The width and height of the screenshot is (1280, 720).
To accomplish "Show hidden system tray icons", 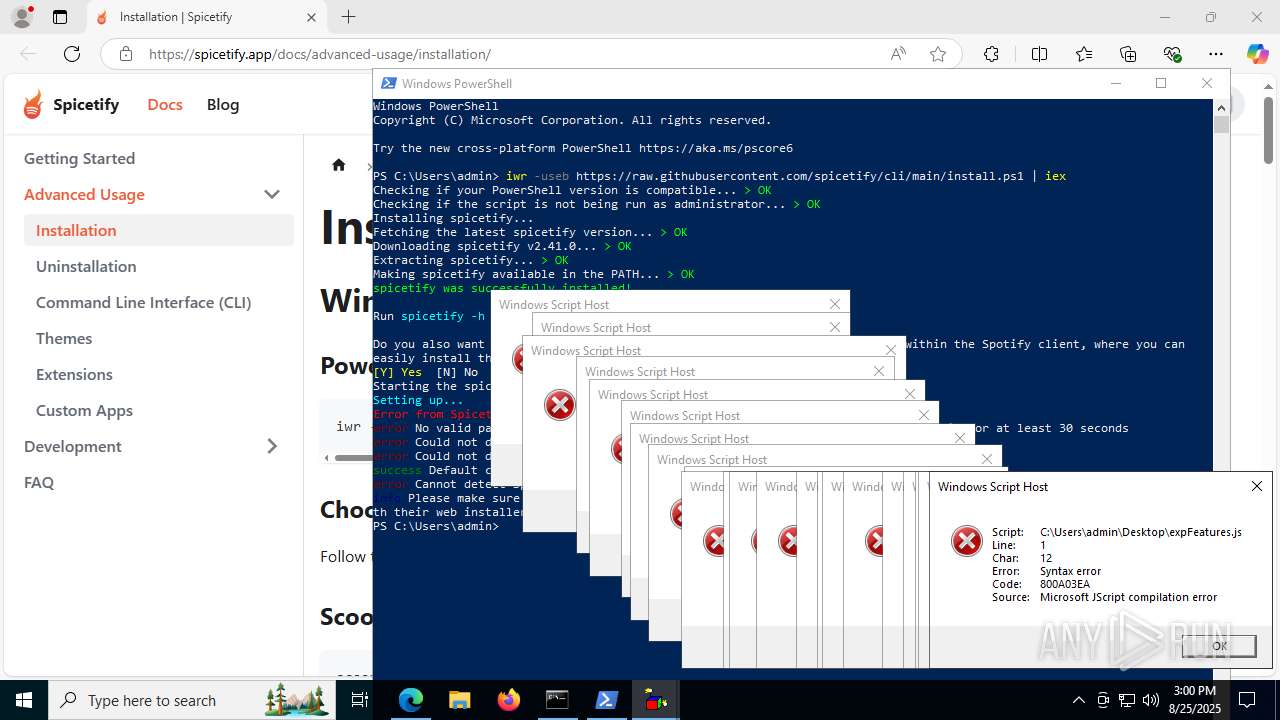I will pos(1078,700).
